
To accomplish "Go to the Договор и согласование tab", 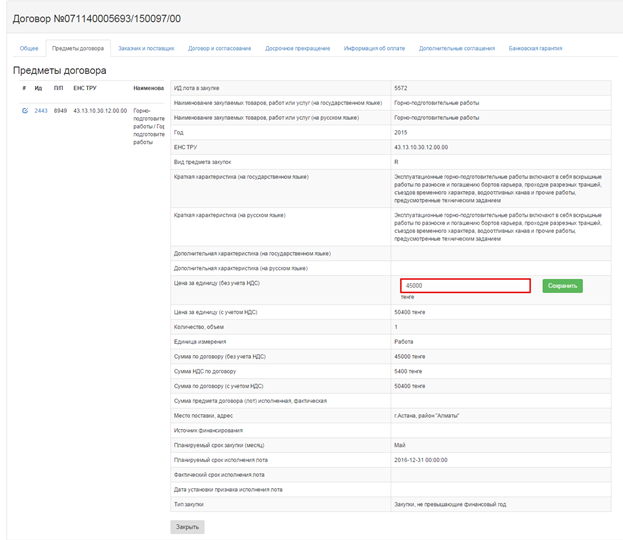I will [x=220, y=48].
